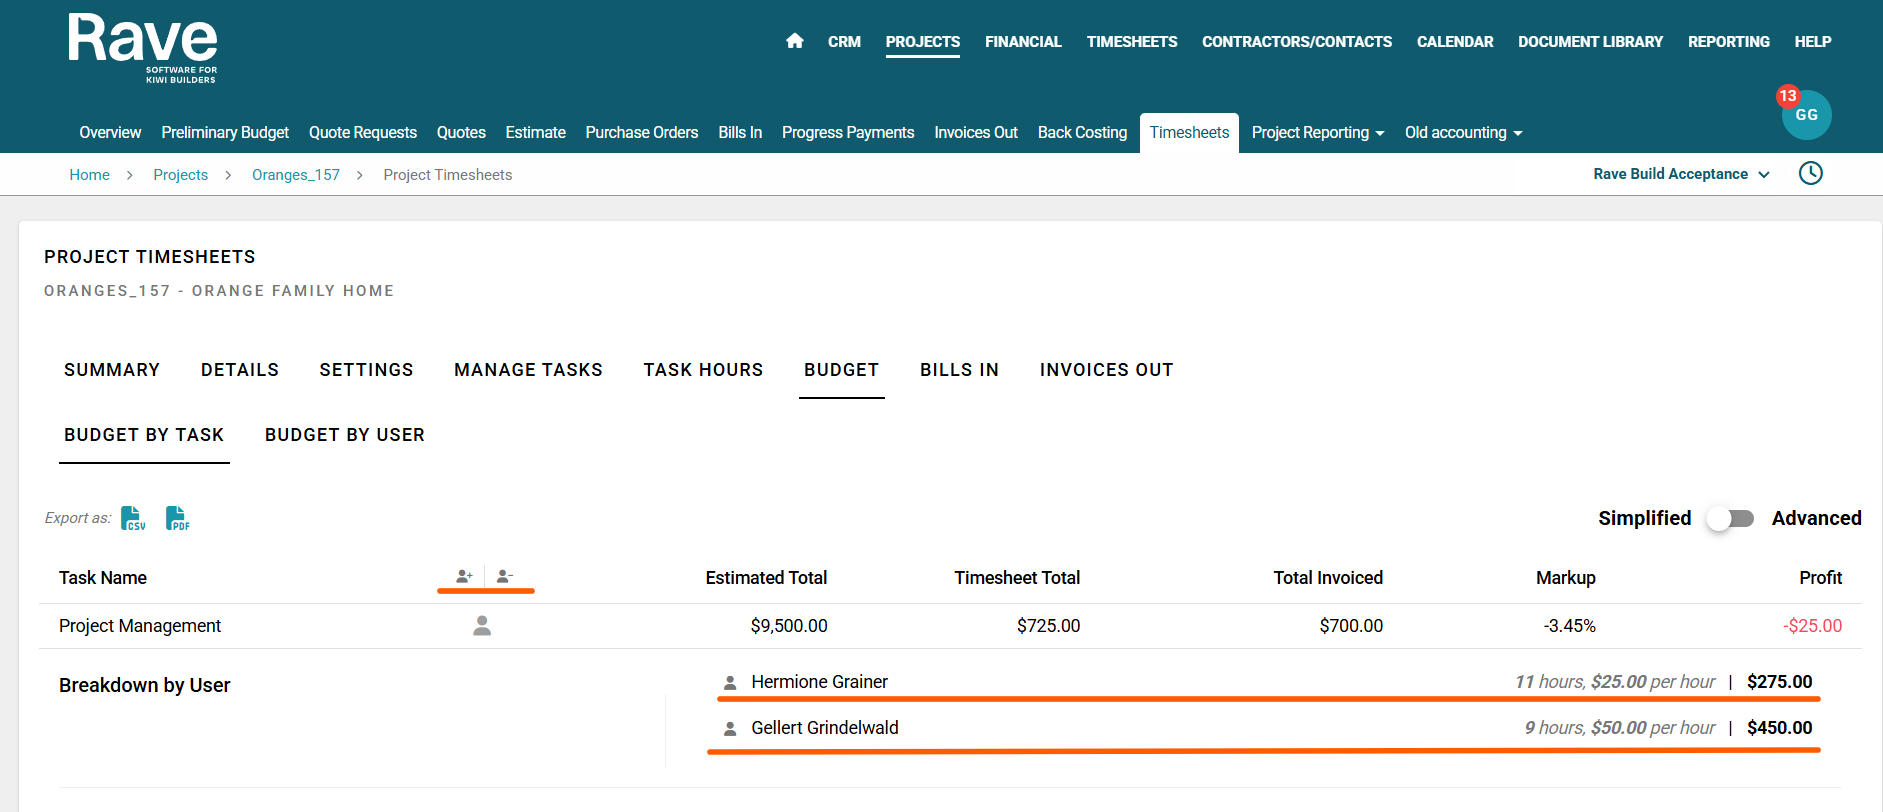Click the remove user icon in header
Viewport: 1883px width, 812px height.
[x=505, y=576]
